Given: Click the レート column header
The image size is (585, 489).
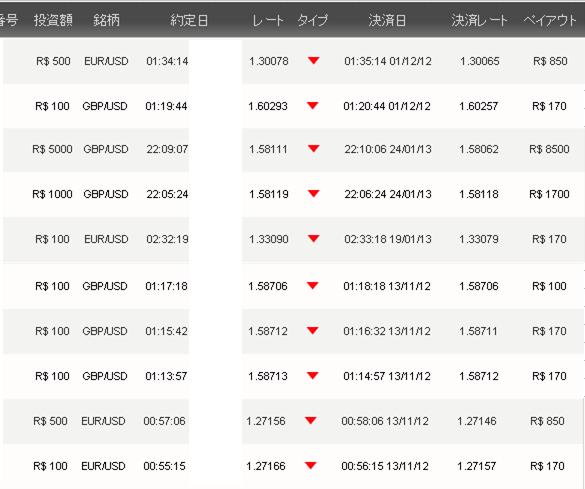Looking at the screenshot, I should pyautogui.click(x=268, y=20).
